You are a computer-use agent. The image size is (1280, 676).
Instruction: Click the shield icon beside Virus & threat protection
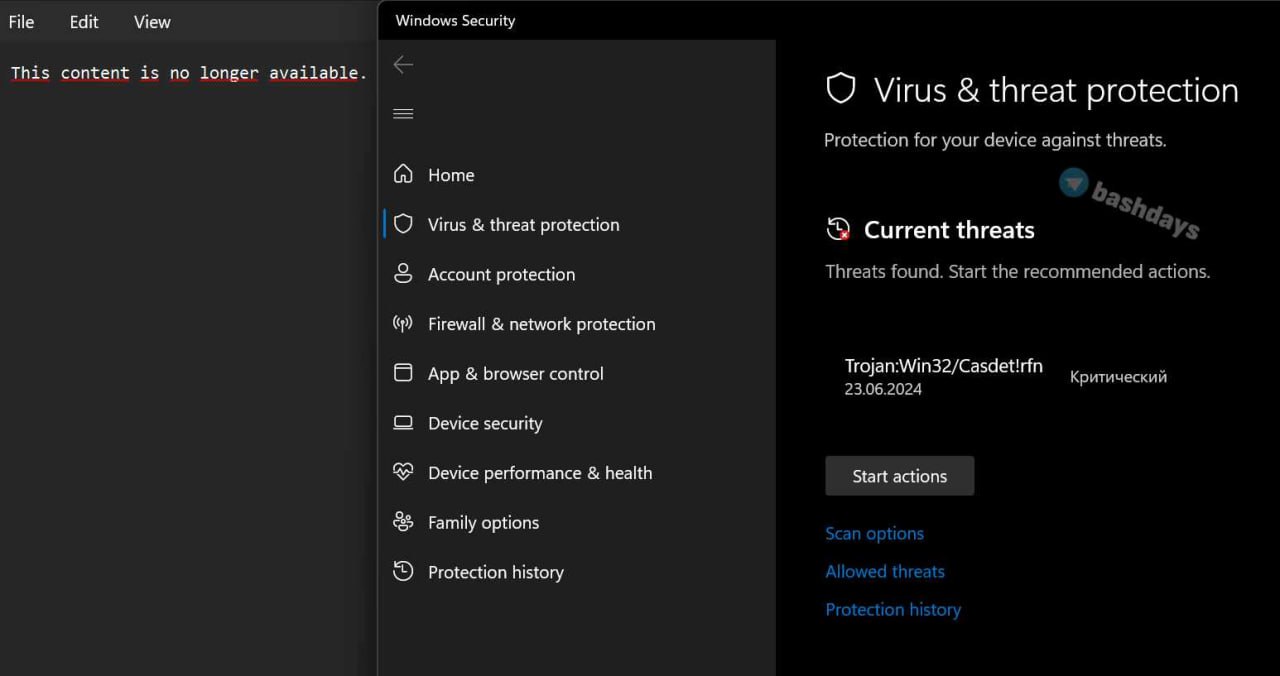click(403, 224)
